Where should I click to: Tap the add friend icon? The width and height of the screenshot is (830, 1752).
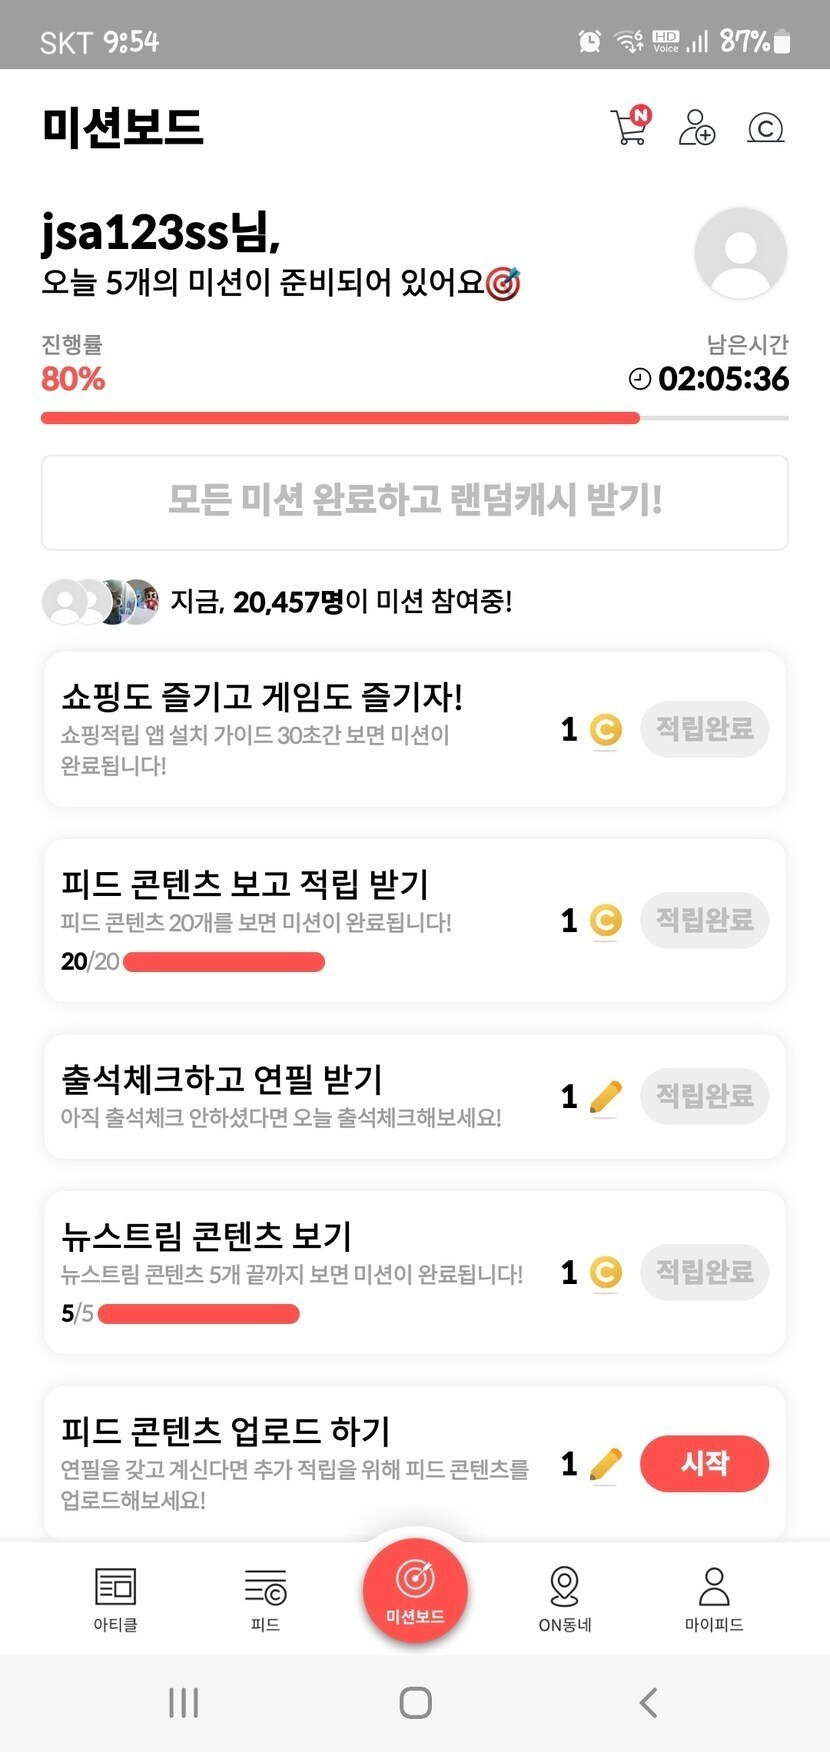(x=696, y=128)
